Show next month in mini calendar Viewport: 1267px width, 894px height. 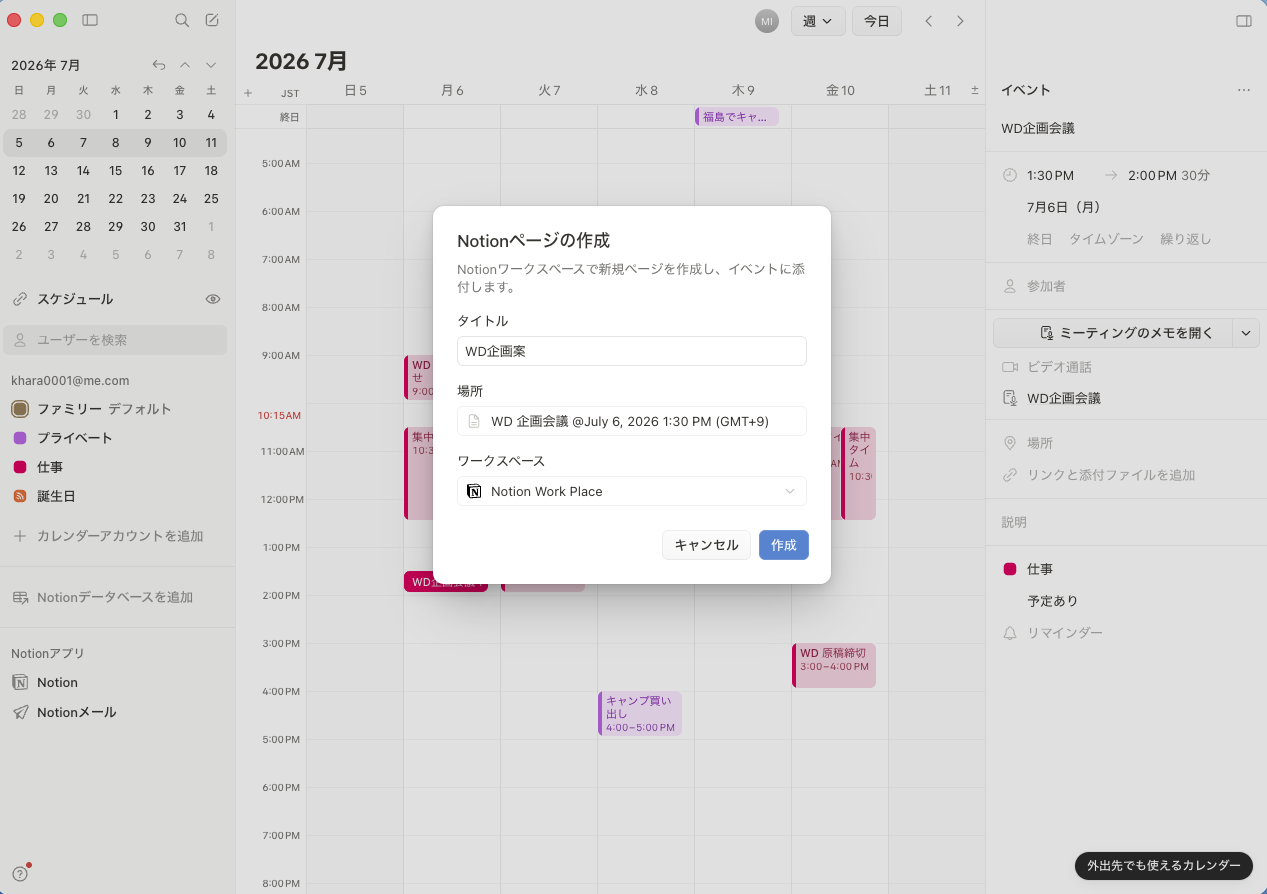coord(210,65)
